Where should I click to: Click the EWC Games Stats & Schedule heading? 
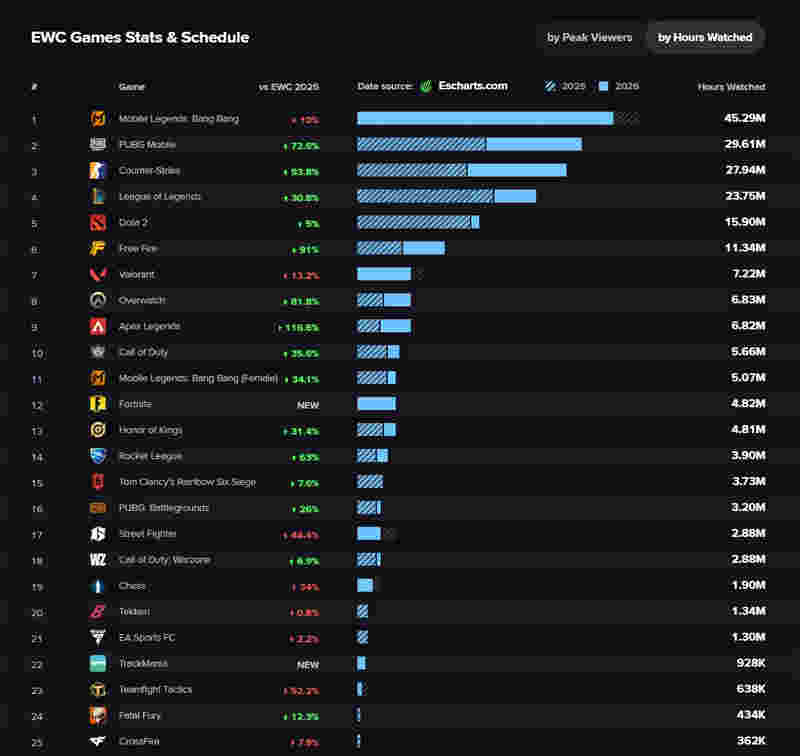pos(140,37)
